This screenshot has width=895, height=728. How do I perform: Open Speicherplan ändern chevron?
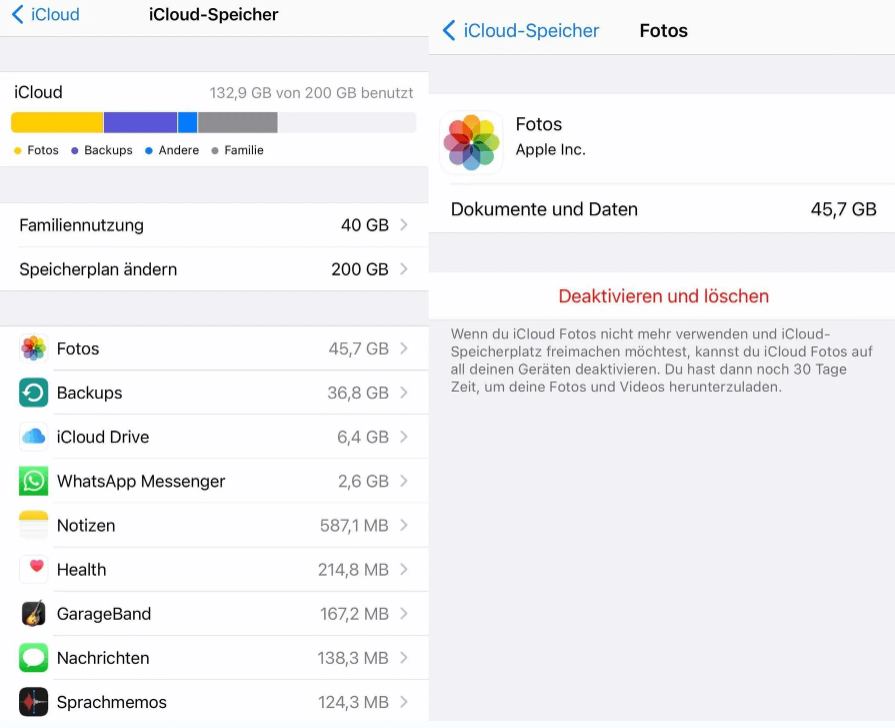coord(404,269)
